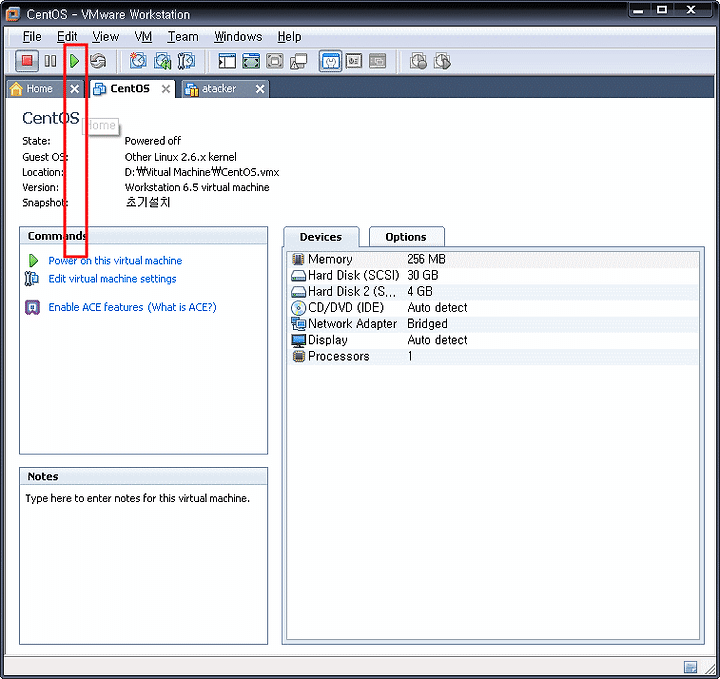
Task: Click the VMware icon in the title bar
Action: [x=13, y=14]
